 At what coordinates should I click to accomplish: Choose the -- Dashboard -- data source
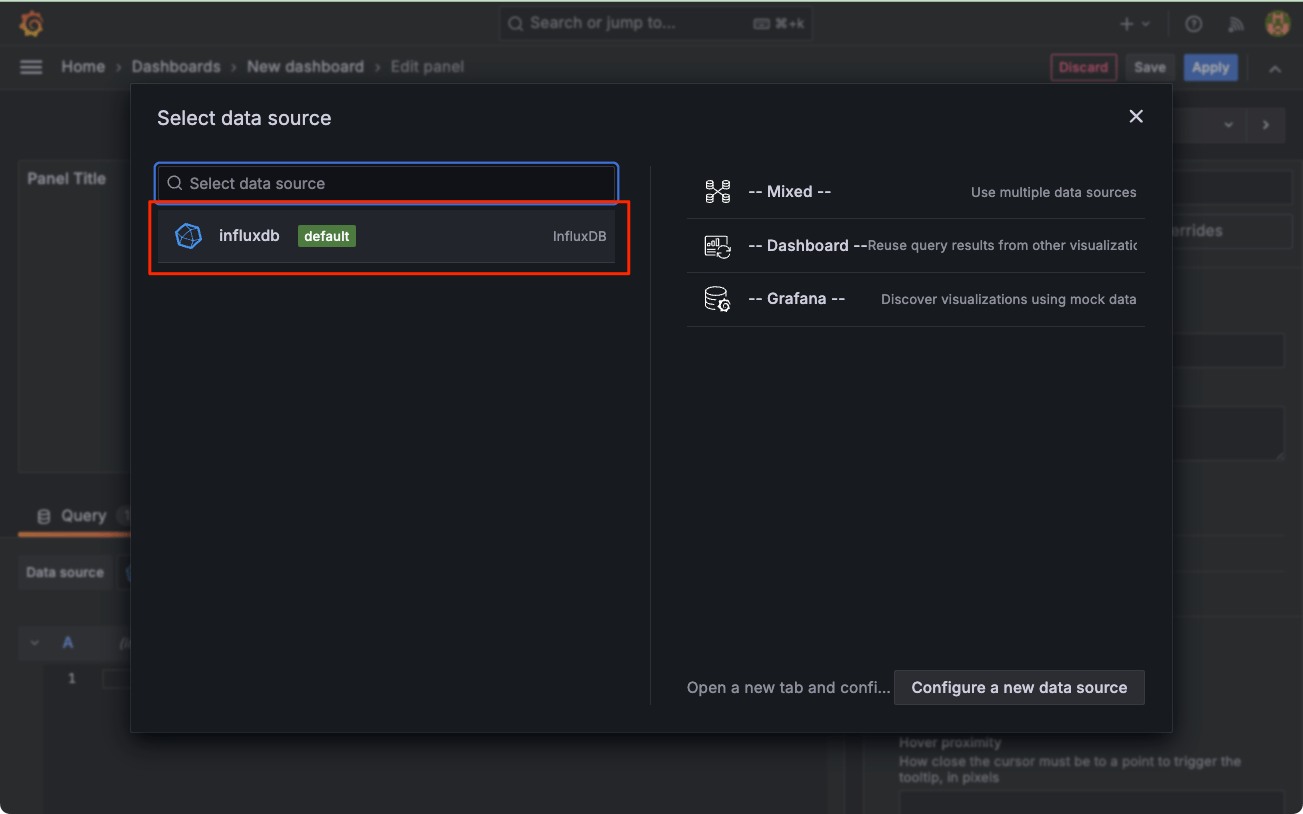click(x=916, y=246)
